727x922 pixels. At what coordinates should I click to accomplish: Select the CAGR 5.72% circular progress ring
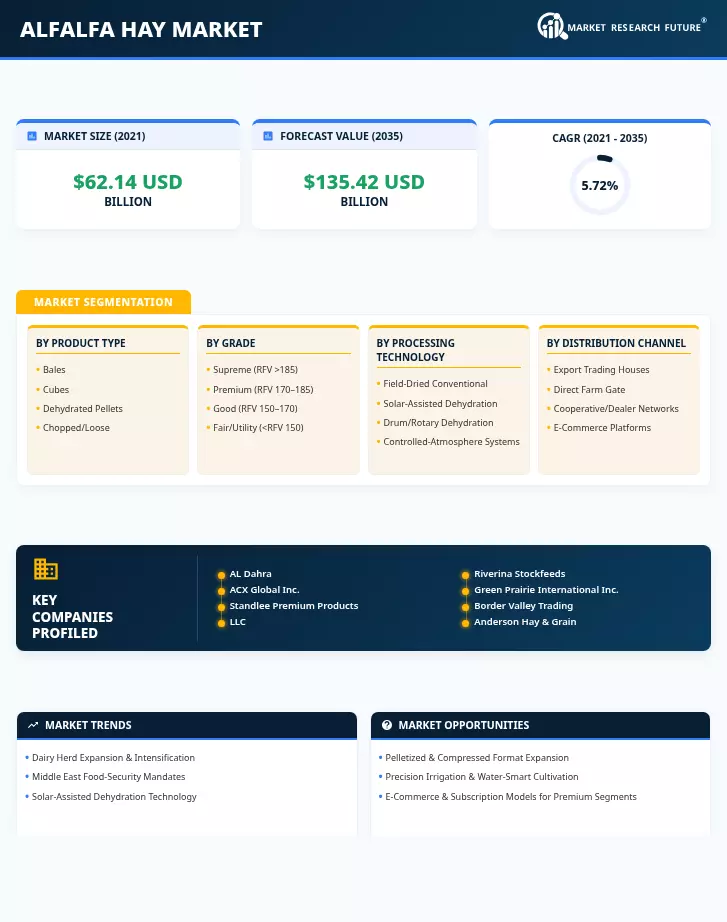(599, 185)
